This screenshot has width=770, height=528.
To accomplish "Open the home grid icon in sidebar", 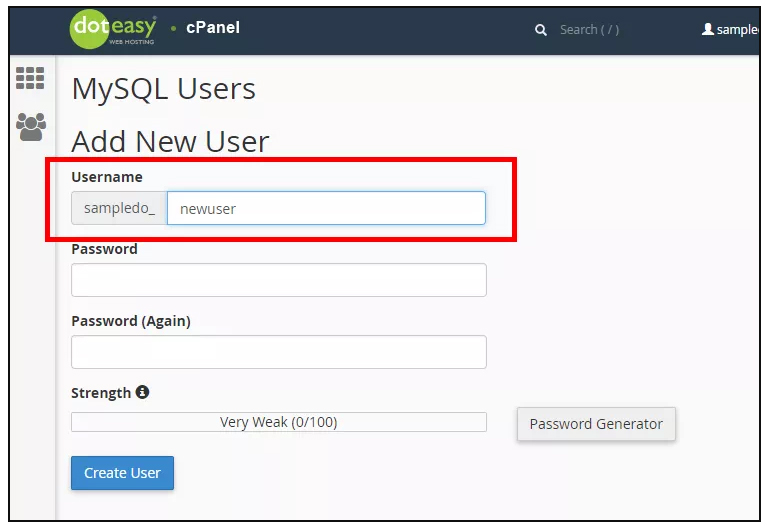I will (x=30, y=78).
